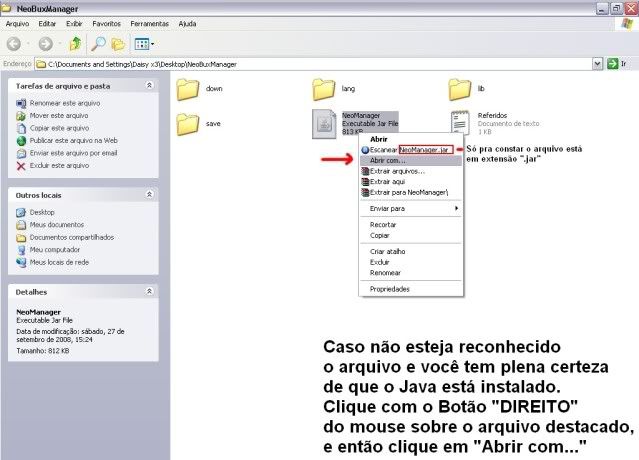This screenshot has height=460, width=639.
Task: Click Copiar este arquivo link
Action: (x=59, y=128)
